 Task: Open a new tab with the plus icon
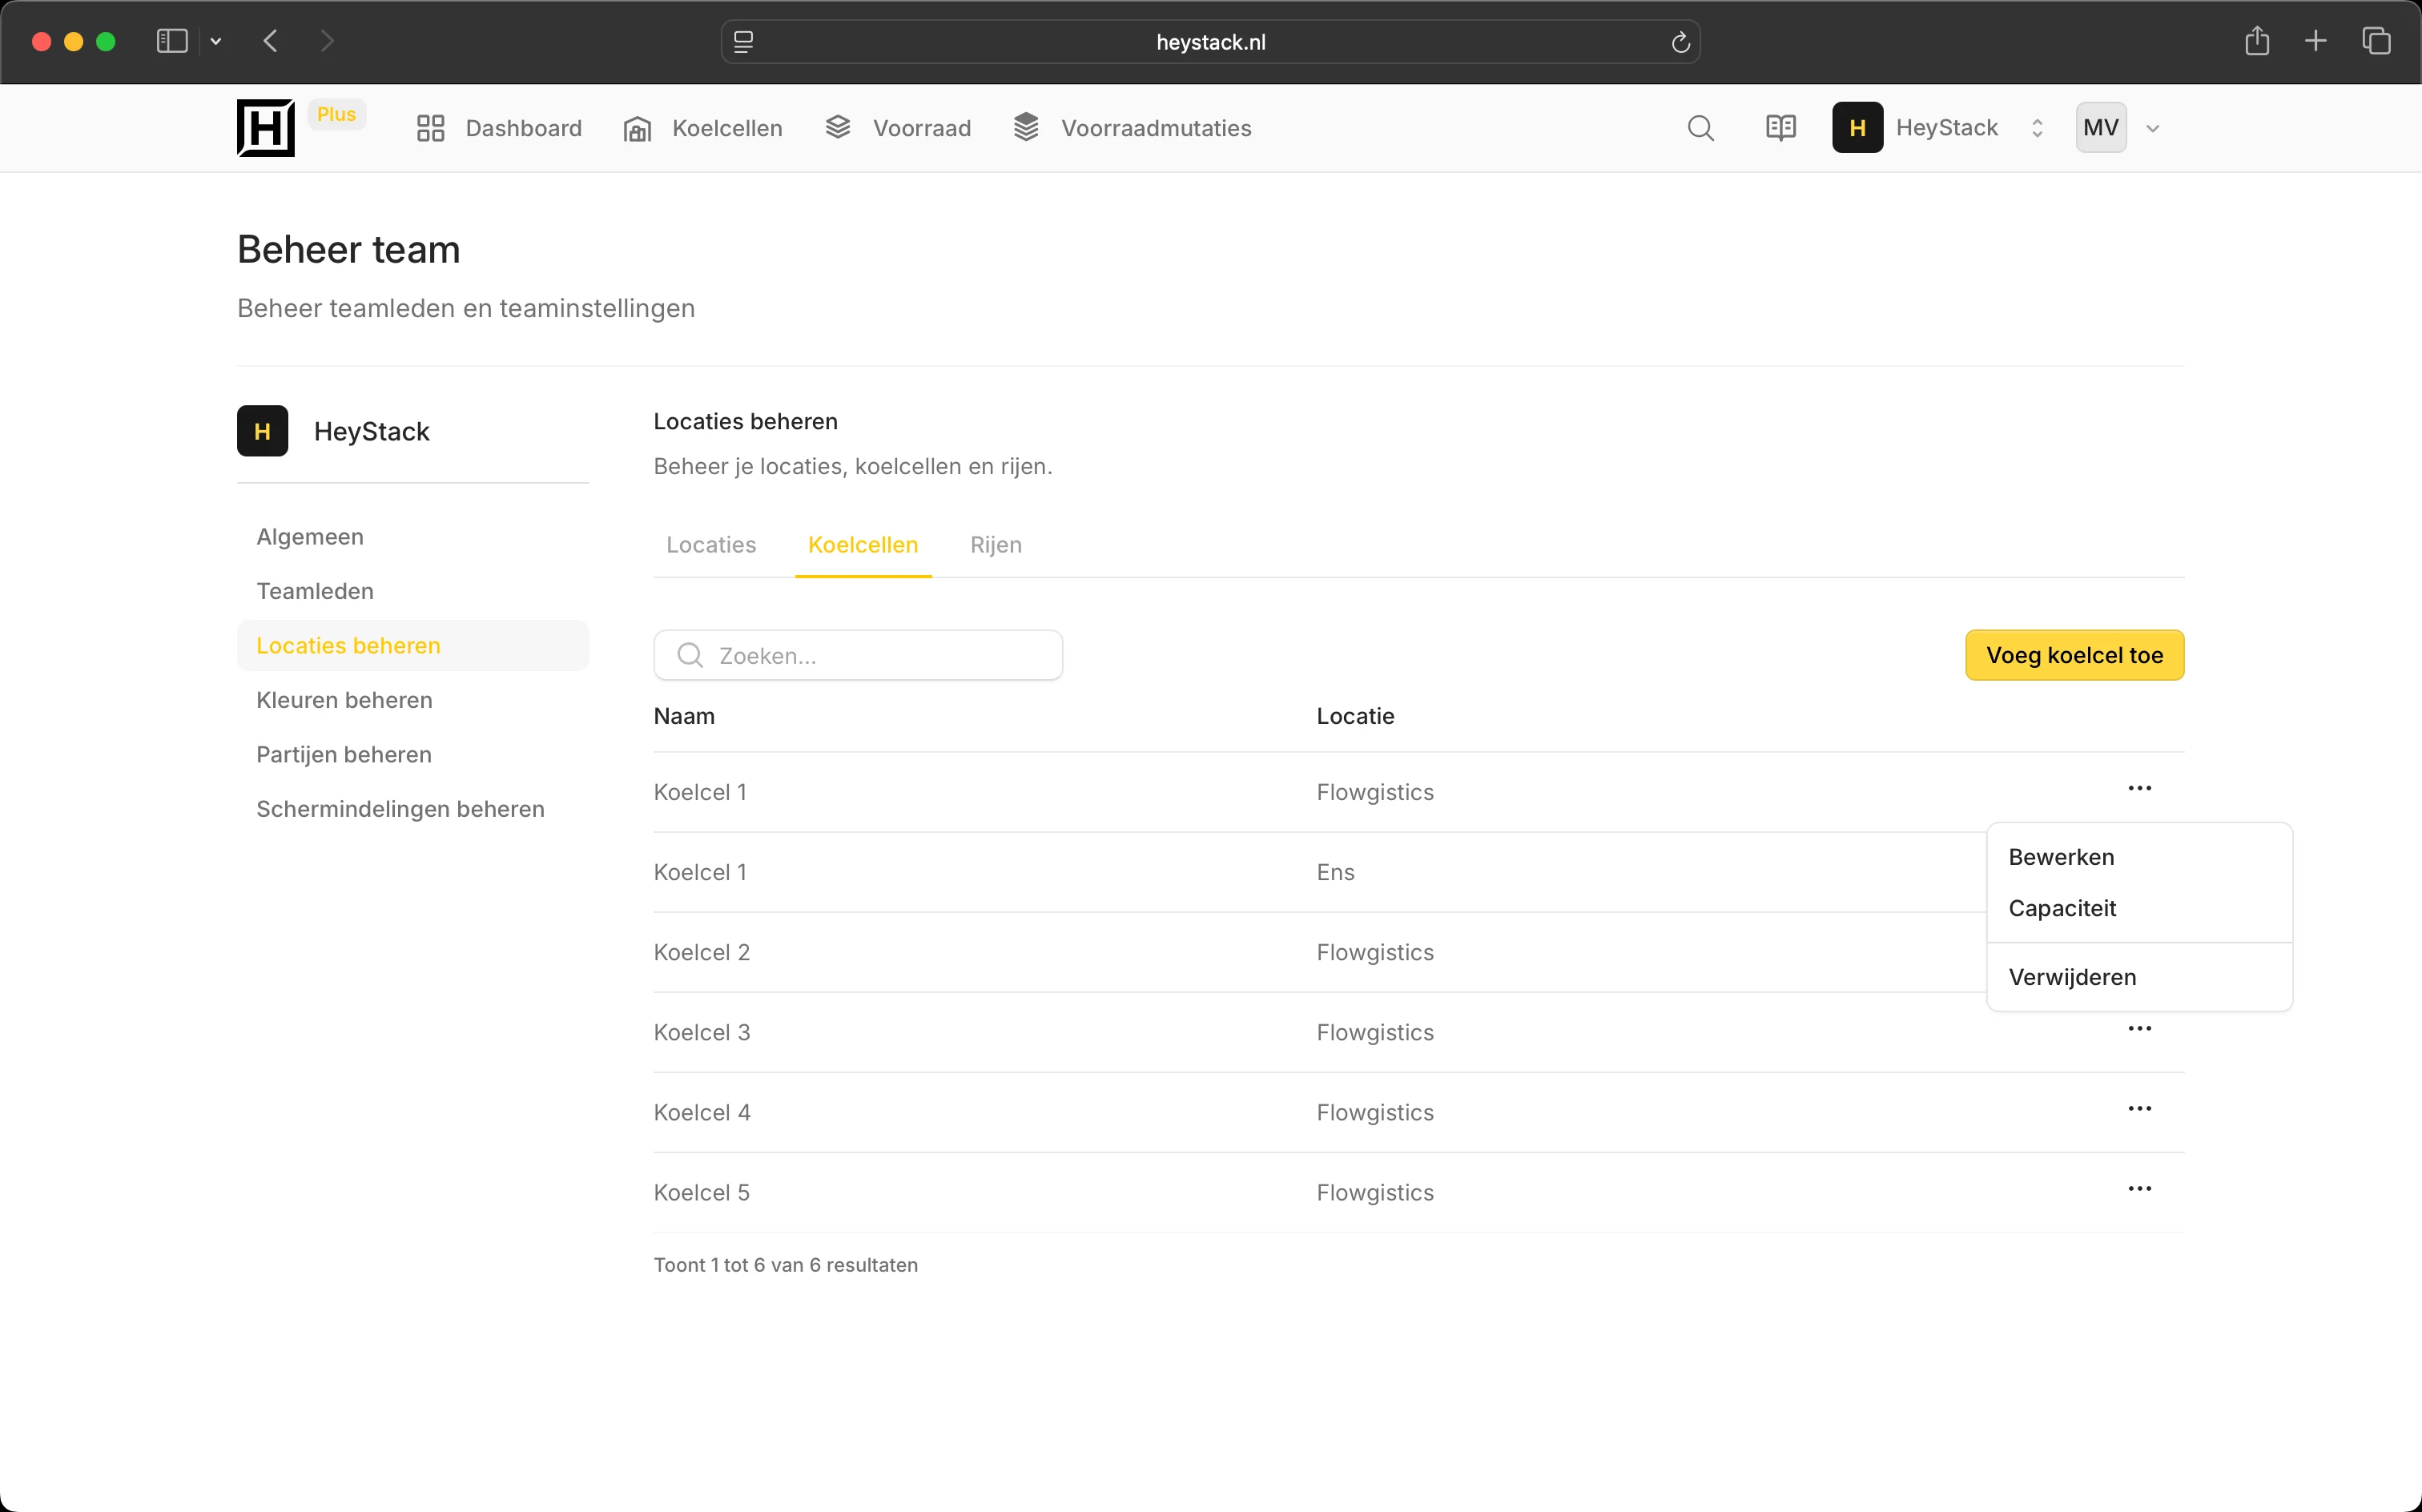pos(2315,41)
